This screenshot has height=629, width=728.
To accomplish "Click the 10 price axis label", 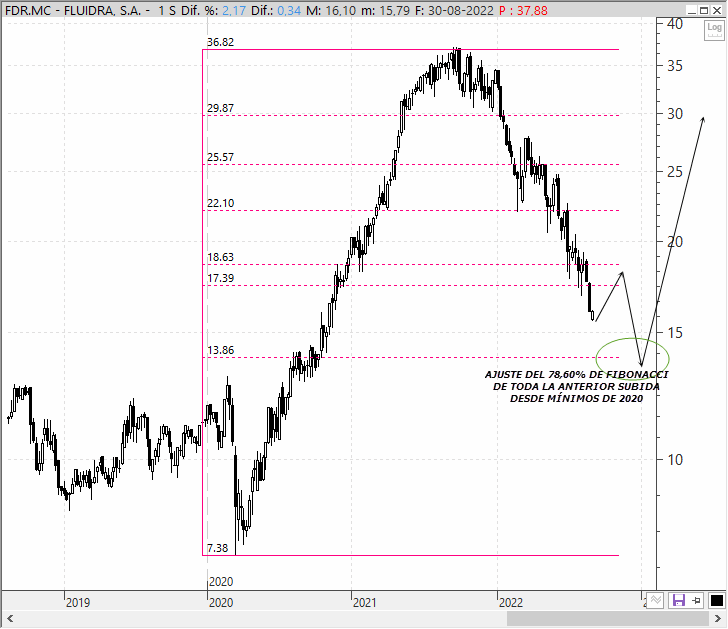I will [x=675, y=460].
